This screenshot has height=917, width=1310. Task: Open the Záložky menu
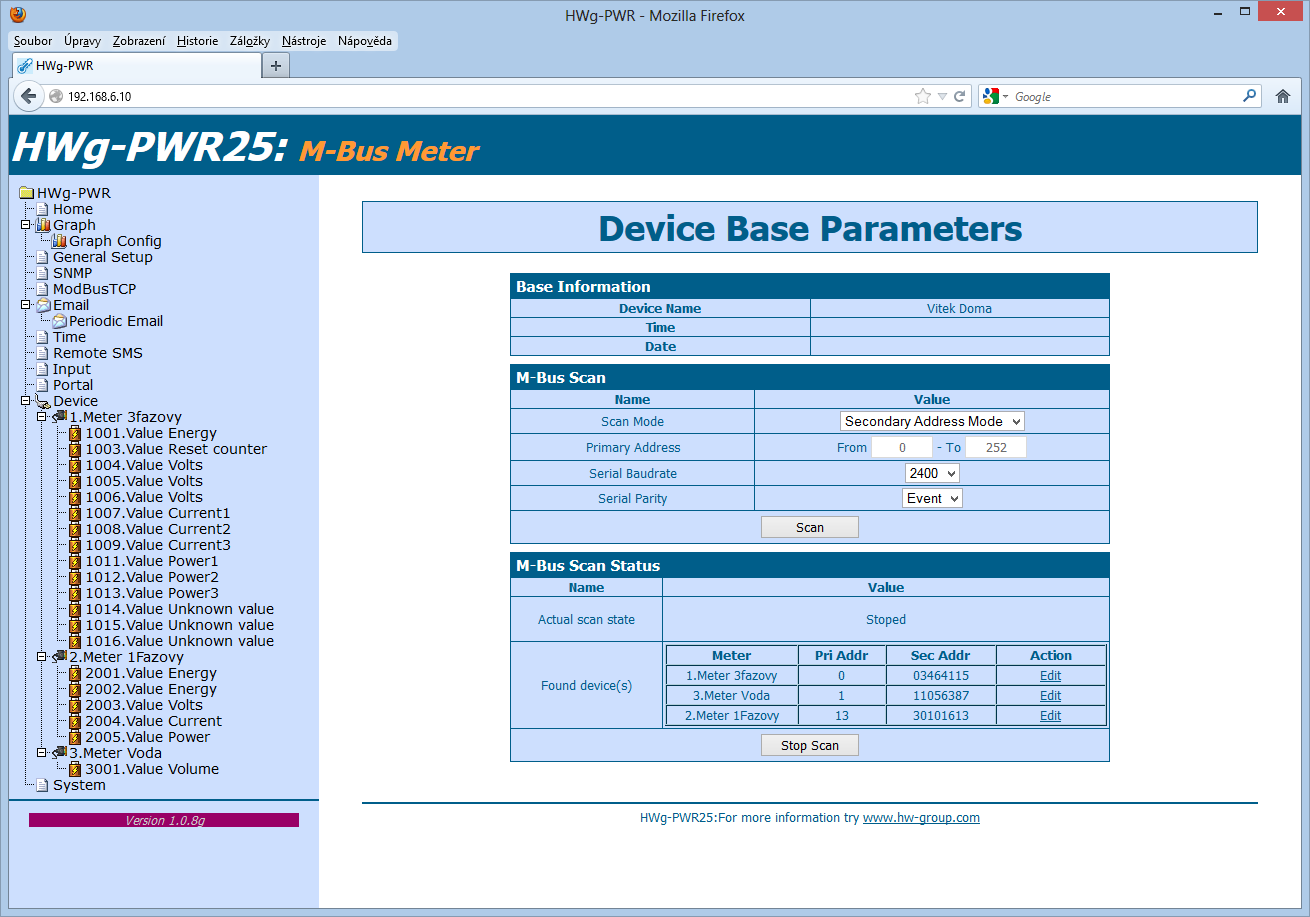(x=250, y=41)
